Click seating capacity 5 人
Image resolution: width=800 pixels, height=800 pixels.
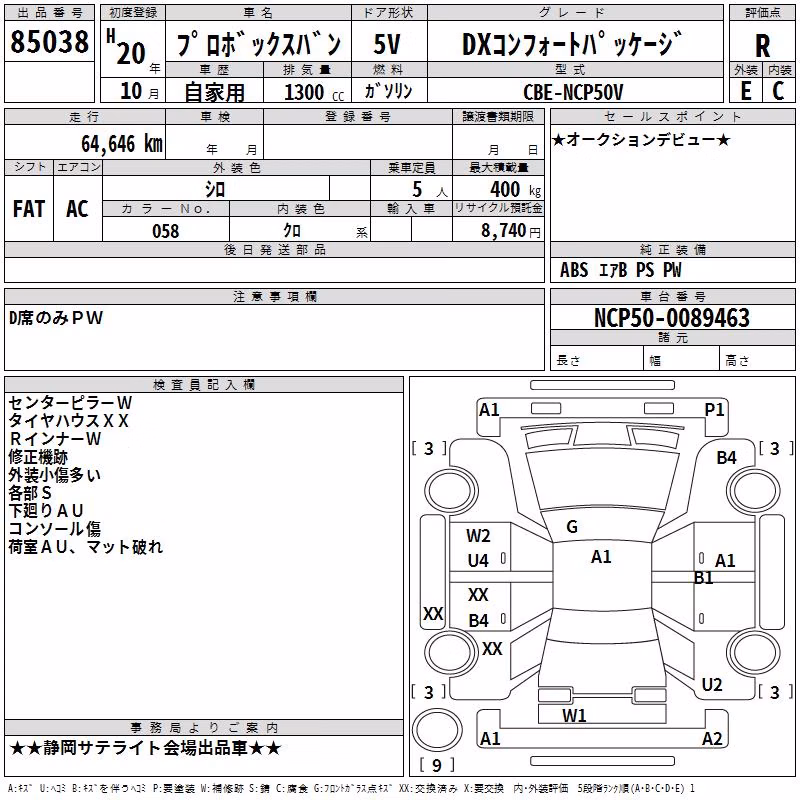(x=430, y=190)
